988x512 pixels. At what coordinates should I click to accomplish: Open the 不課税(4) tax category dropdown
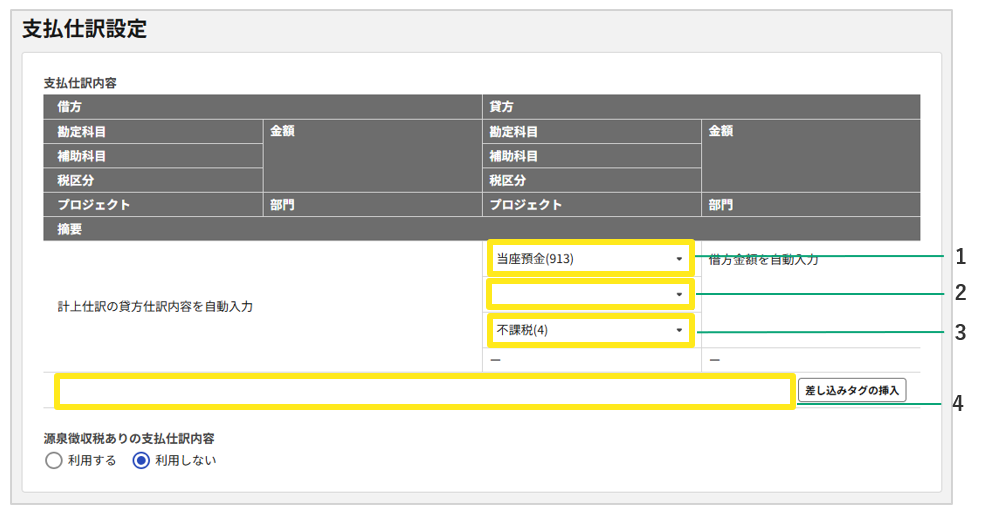pos(590,330)
